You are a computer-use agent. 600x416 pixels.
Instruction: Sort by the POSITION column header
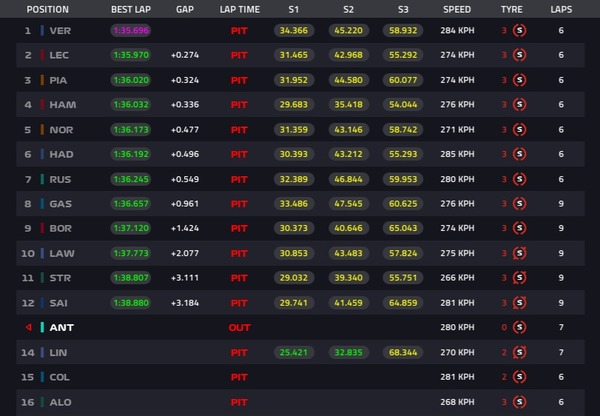click(47, 10)
